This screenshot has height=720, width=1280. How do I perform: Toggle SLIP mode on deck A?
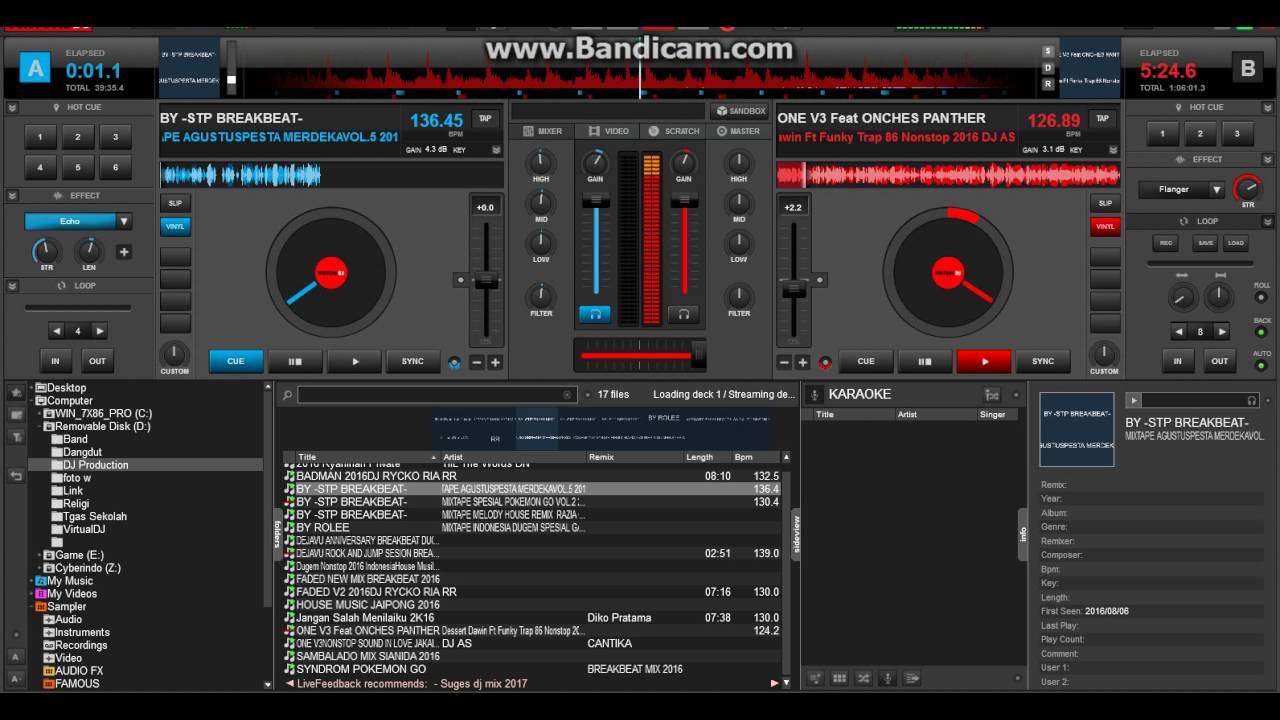click(175, 203)
